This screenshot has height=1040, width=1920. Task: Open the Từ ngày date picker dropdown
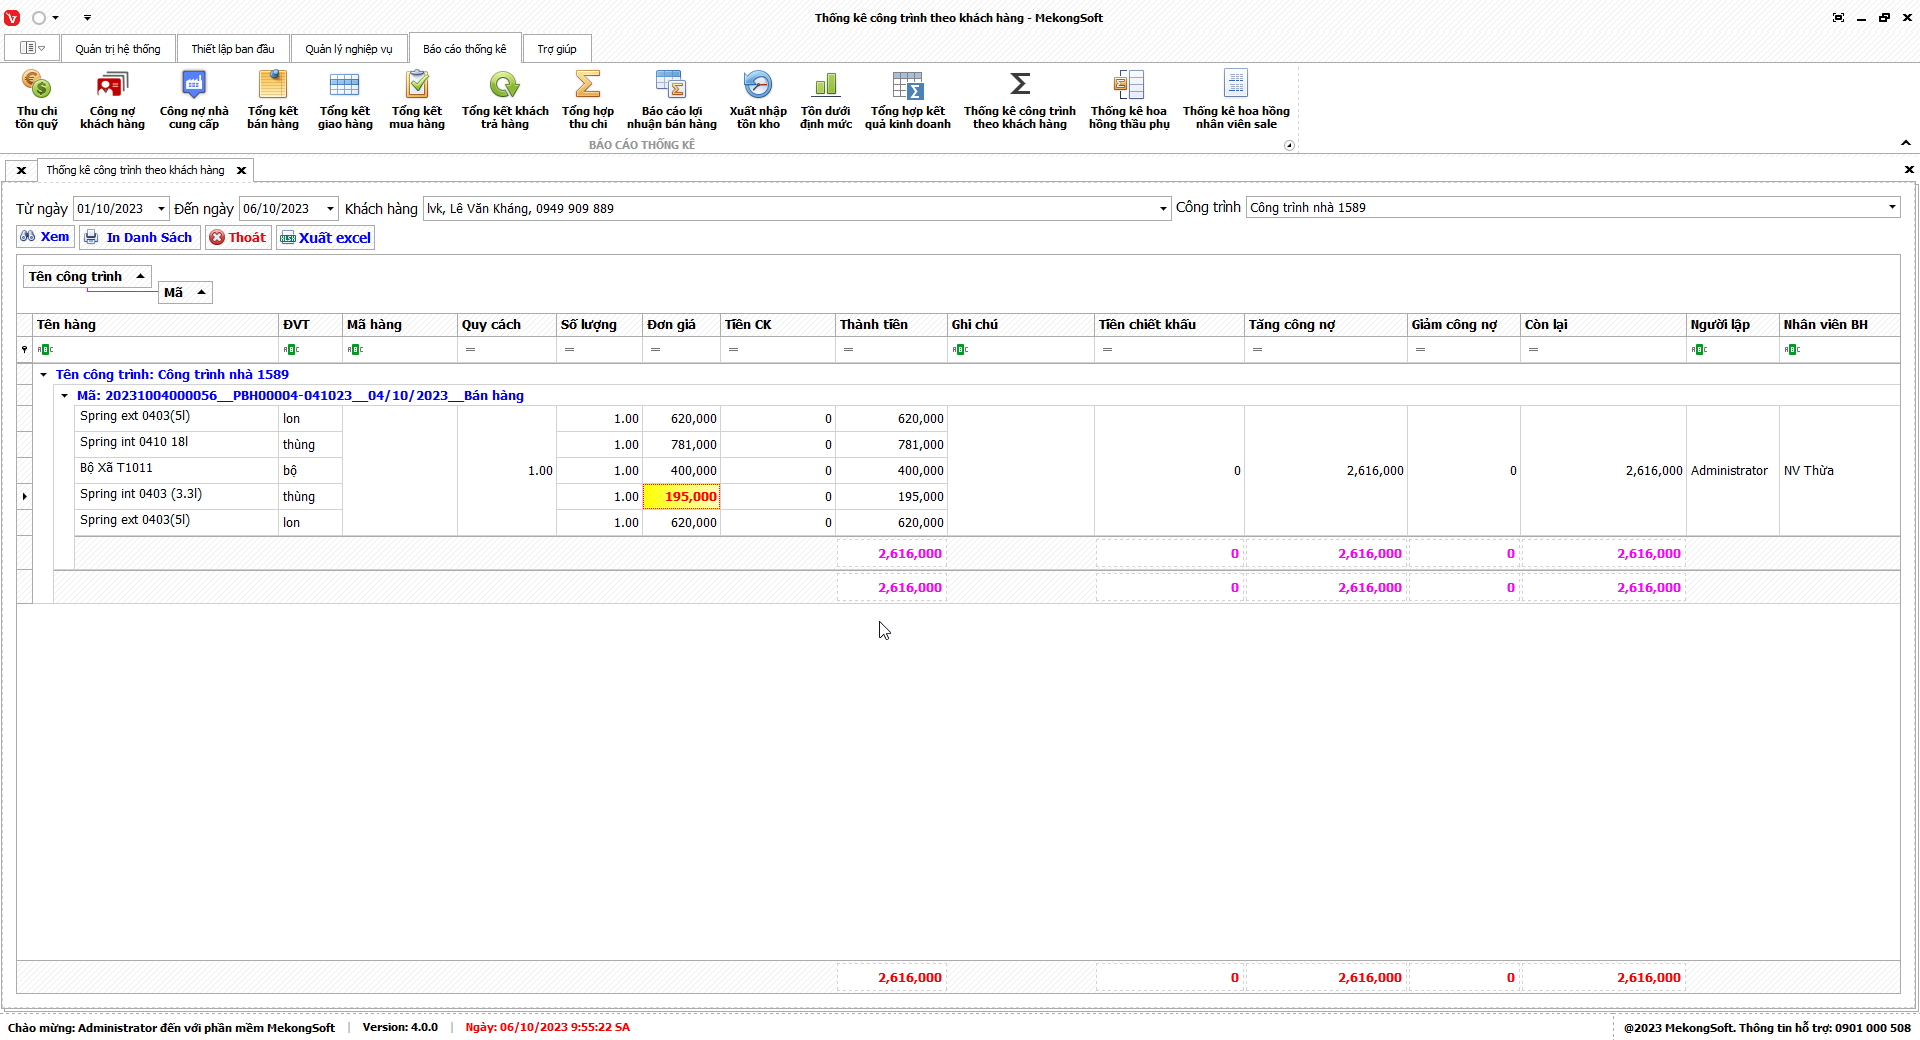click(x=161, y=209)
